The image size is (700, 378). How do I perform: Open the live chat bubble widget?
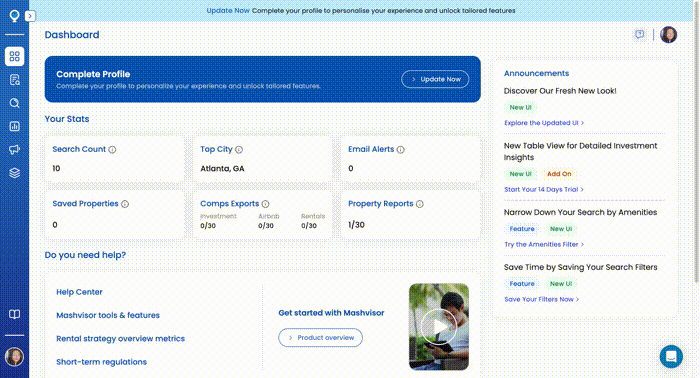[671, 356]
